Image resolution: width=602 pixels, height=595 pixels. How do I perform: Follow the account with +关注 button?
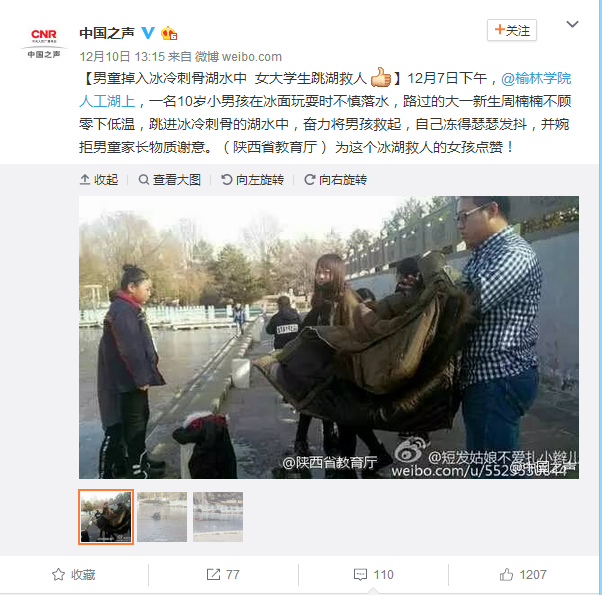(x=512, y=30)
